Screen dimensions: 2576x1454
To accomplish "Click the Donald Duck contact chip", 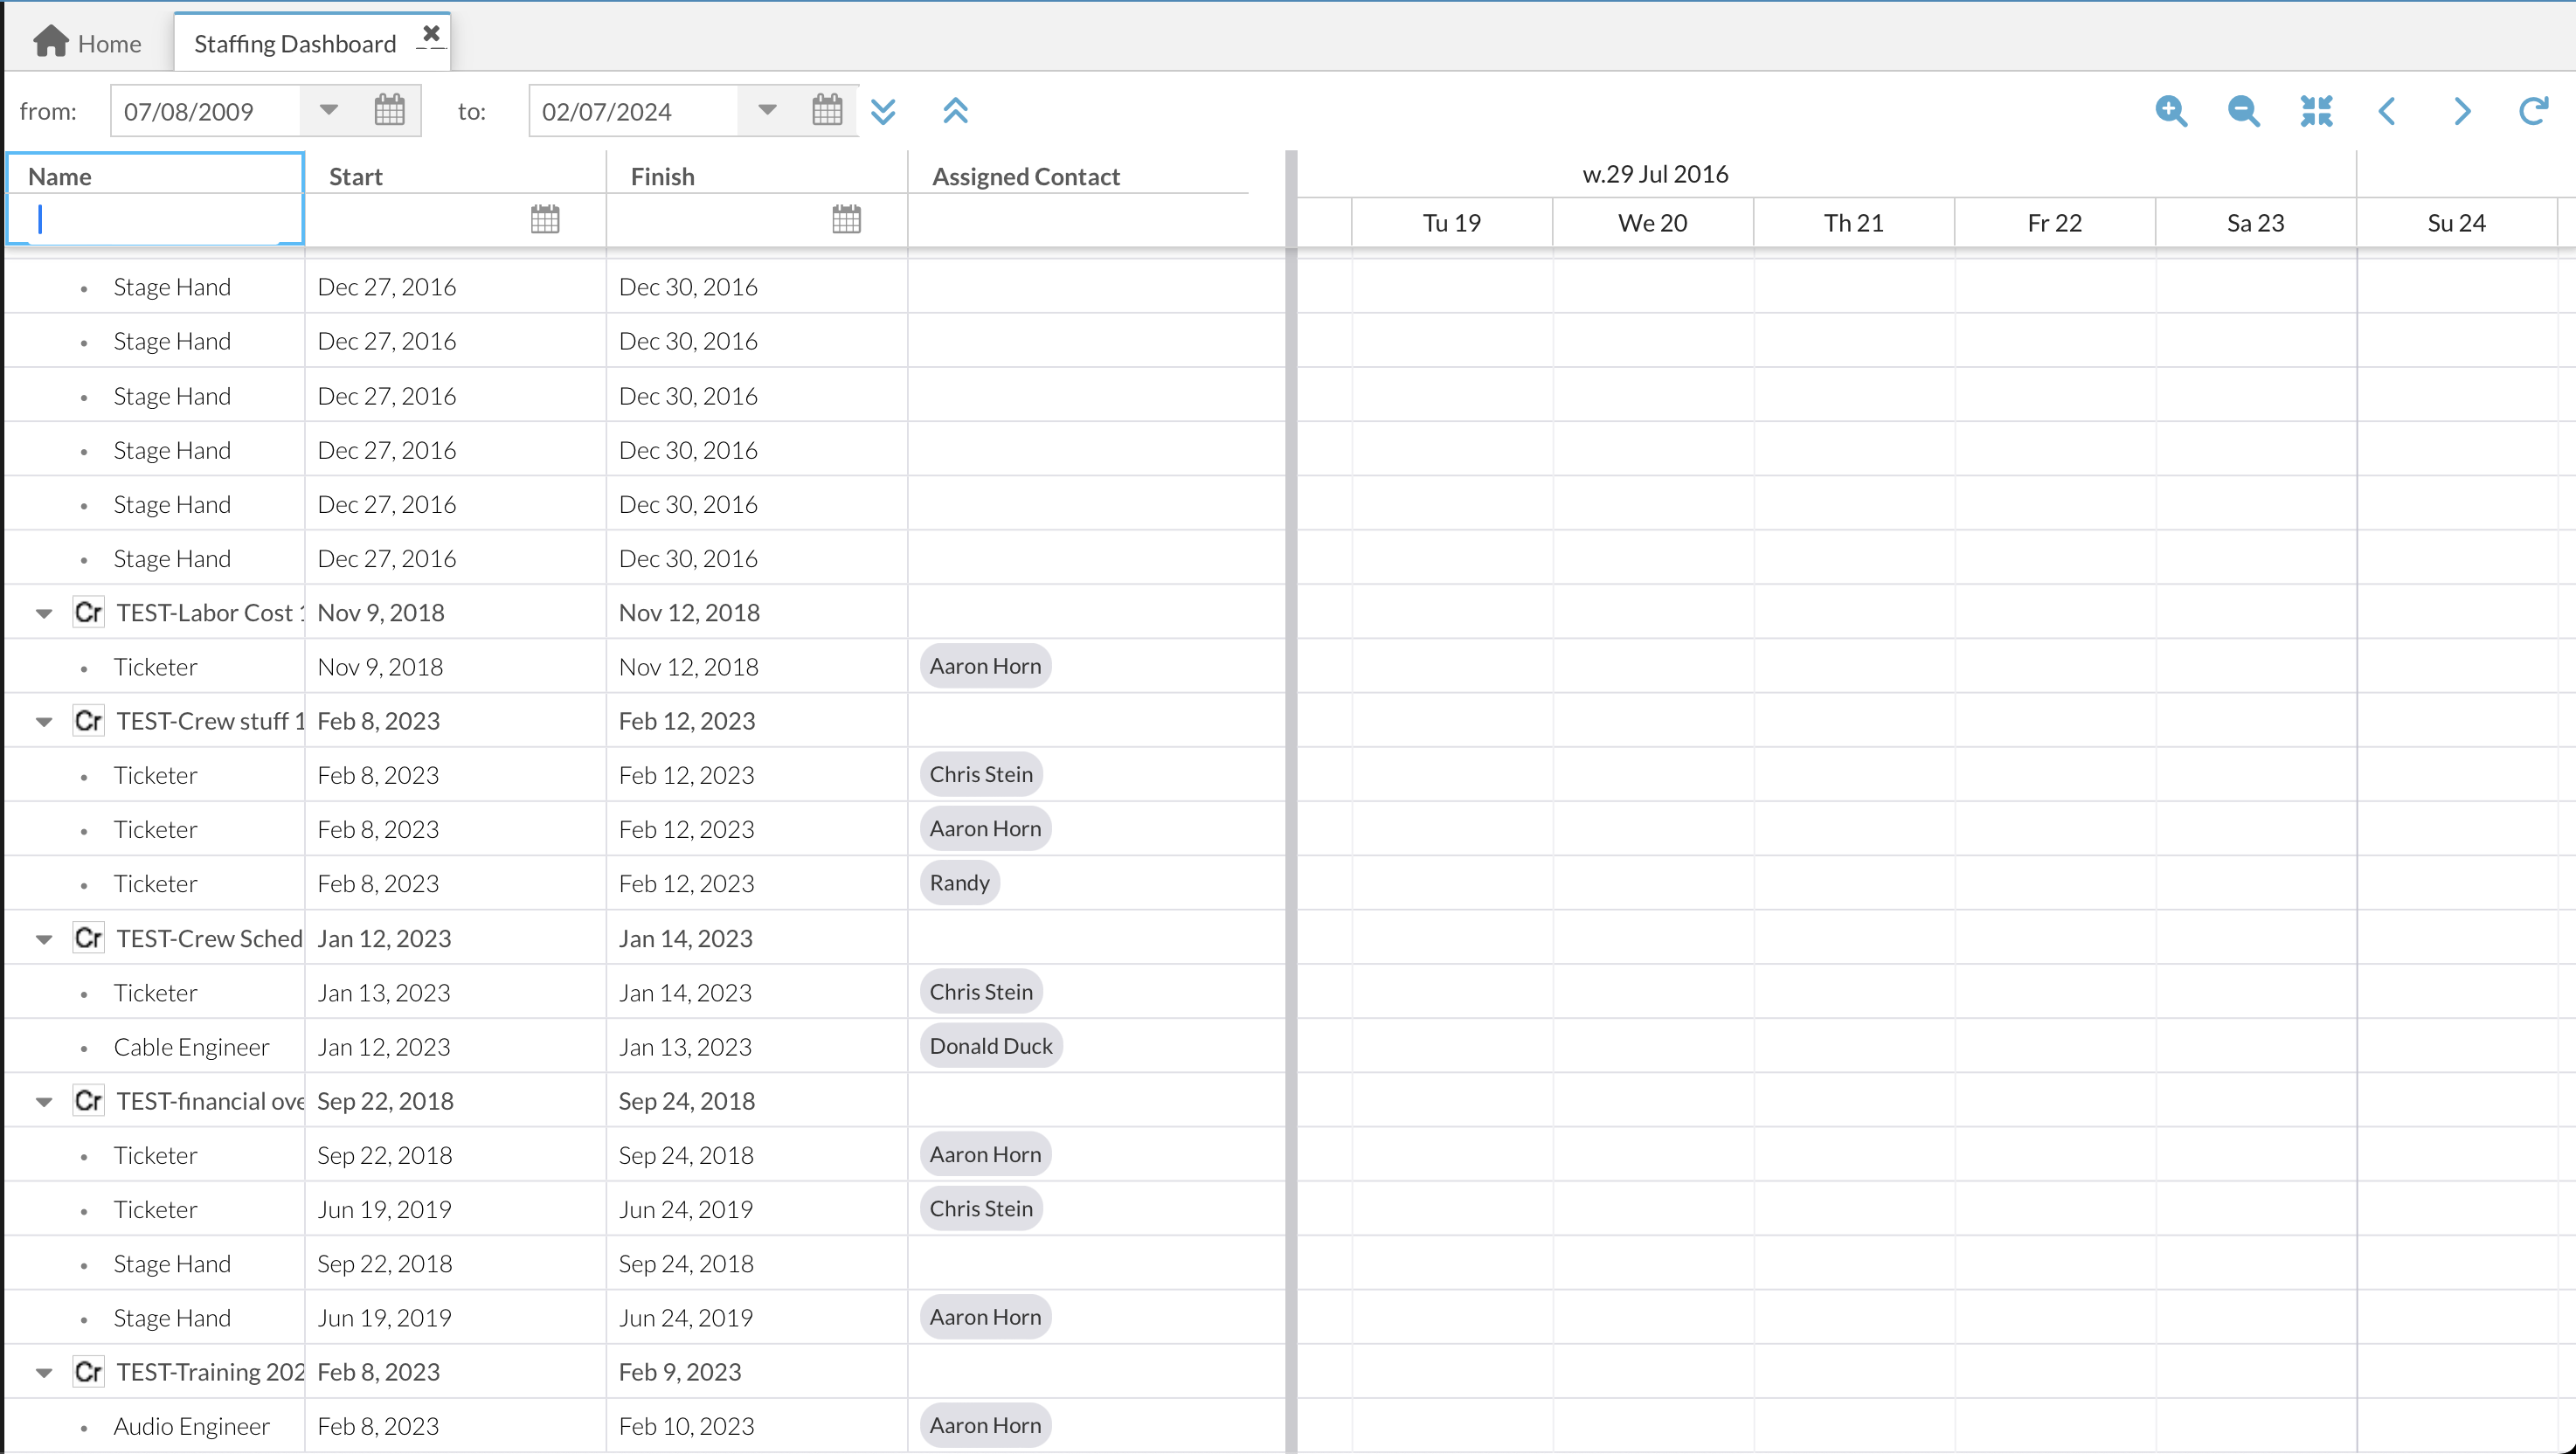I will pos(990,1046).
